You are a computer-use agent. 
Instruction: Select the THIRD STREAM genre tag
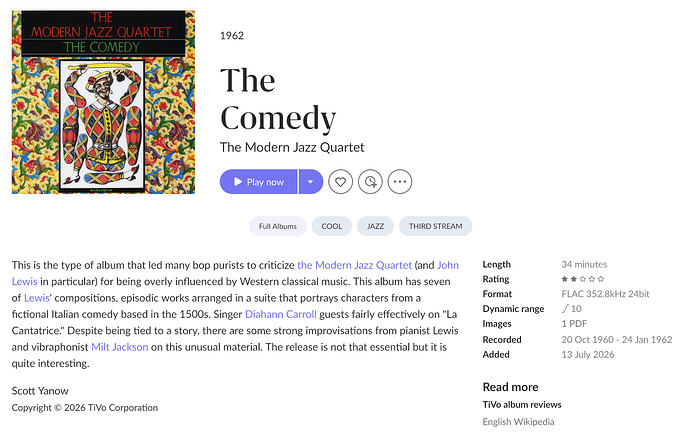436,226
